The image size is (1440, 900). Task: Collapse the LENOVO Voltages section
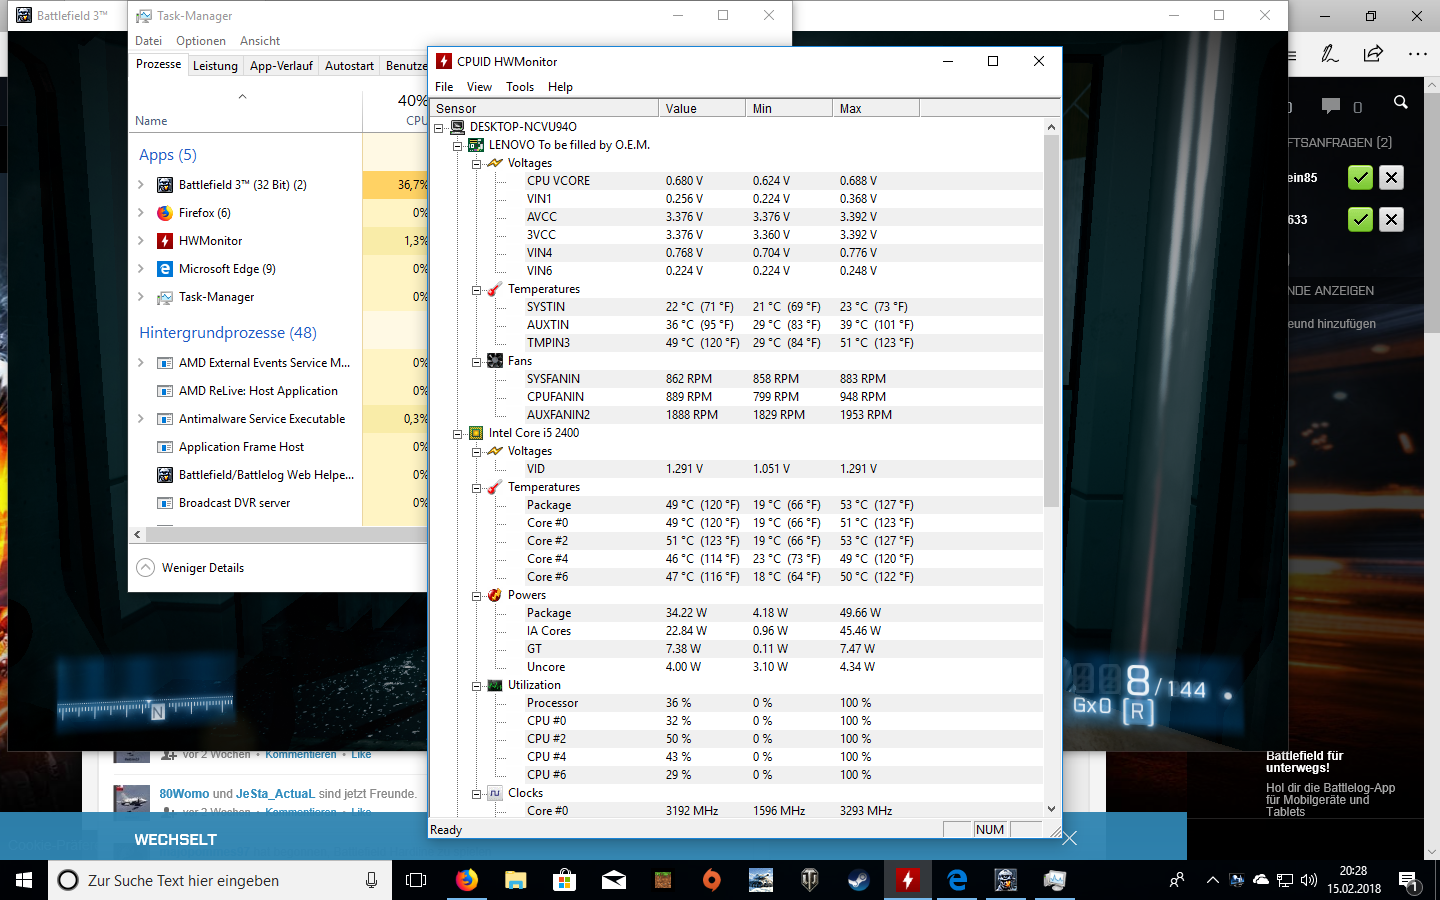(477, 164)
